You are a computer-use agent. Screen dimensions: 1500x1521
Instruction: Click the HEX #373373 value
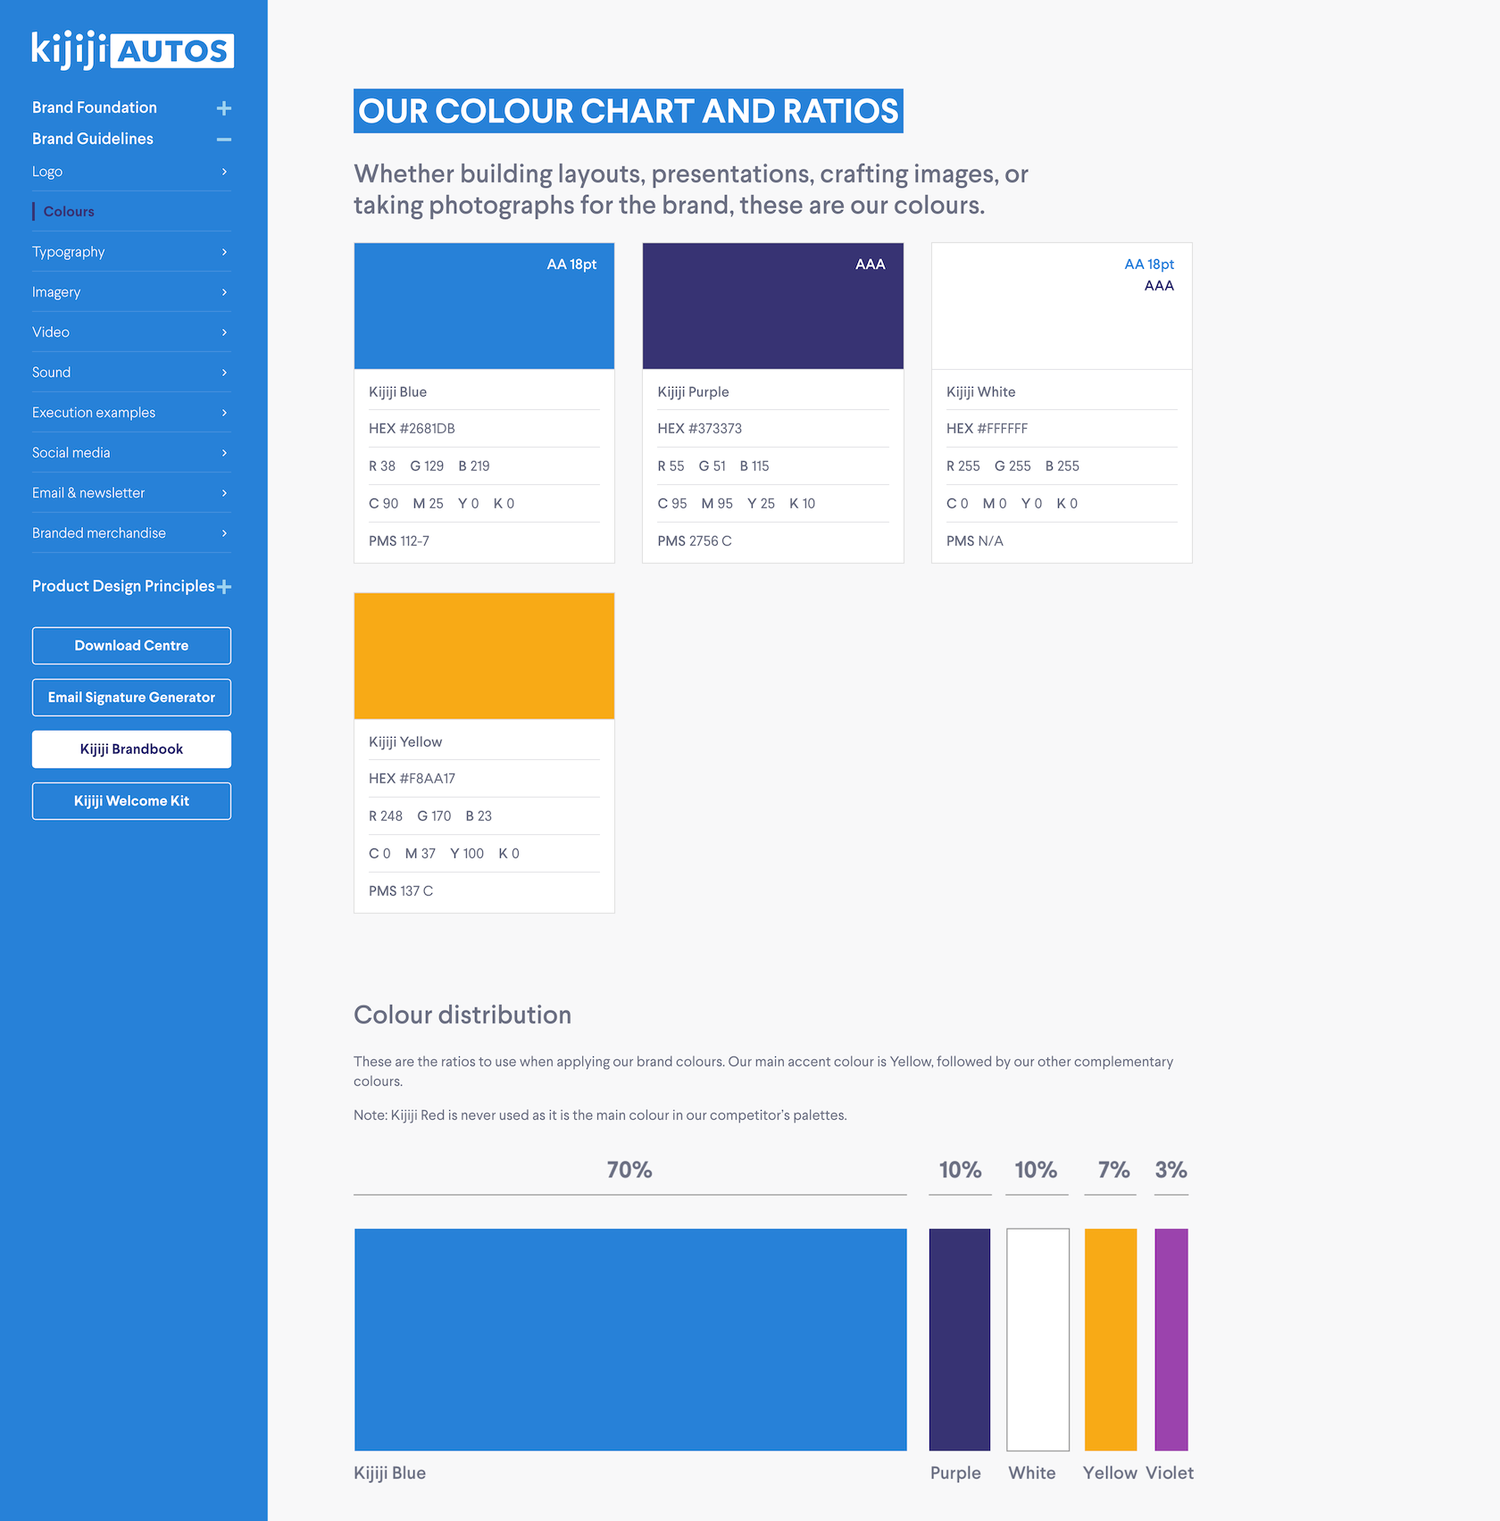point(700,428)
